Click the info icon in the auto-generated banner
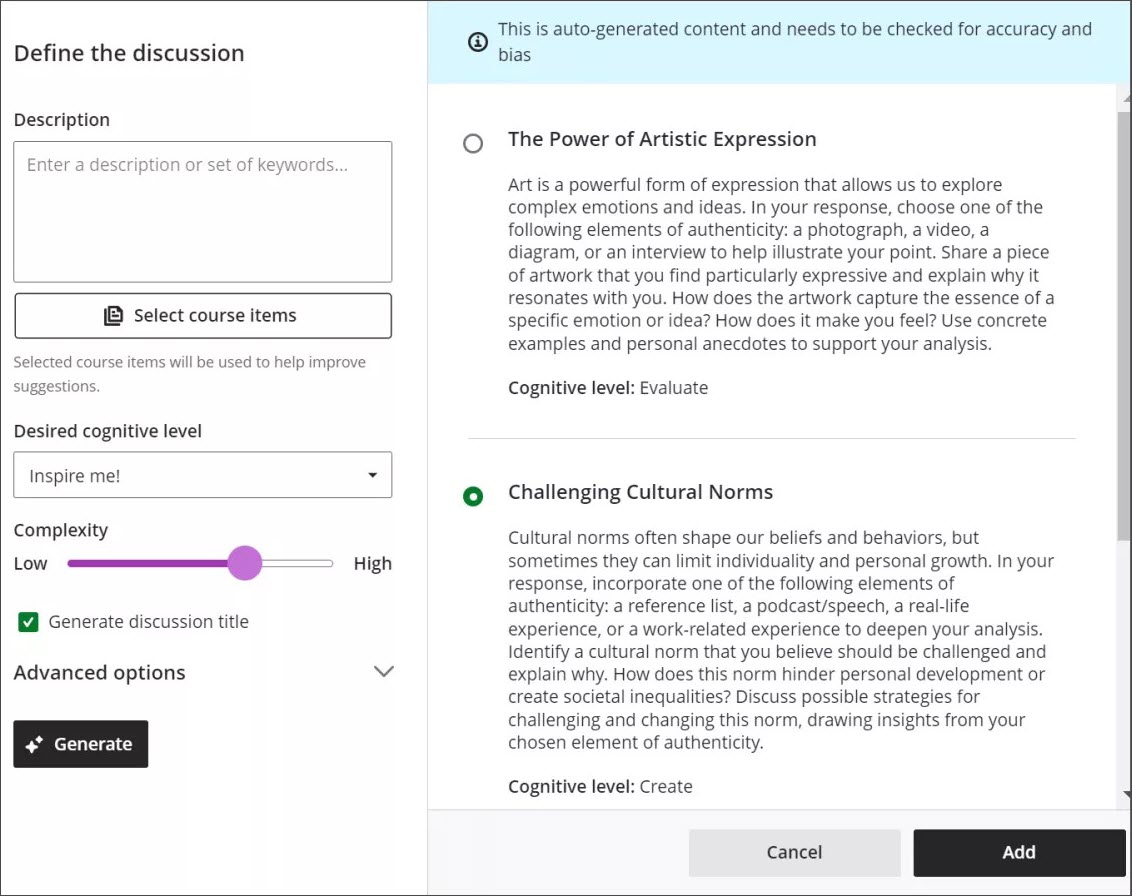This screenshot has width=1132, height=896. click(477, 42)
